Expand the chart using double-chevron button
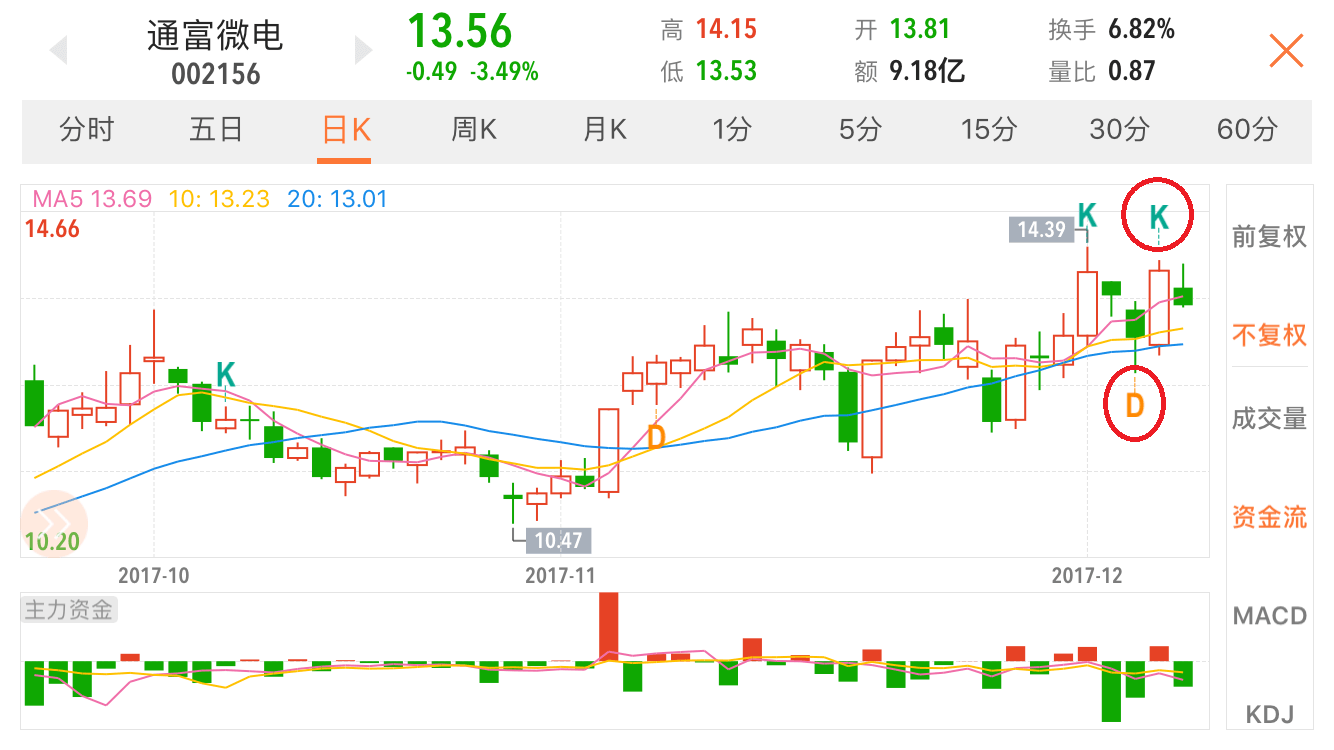This screenshot has width=1334, height=750. (x=54, y=523)
